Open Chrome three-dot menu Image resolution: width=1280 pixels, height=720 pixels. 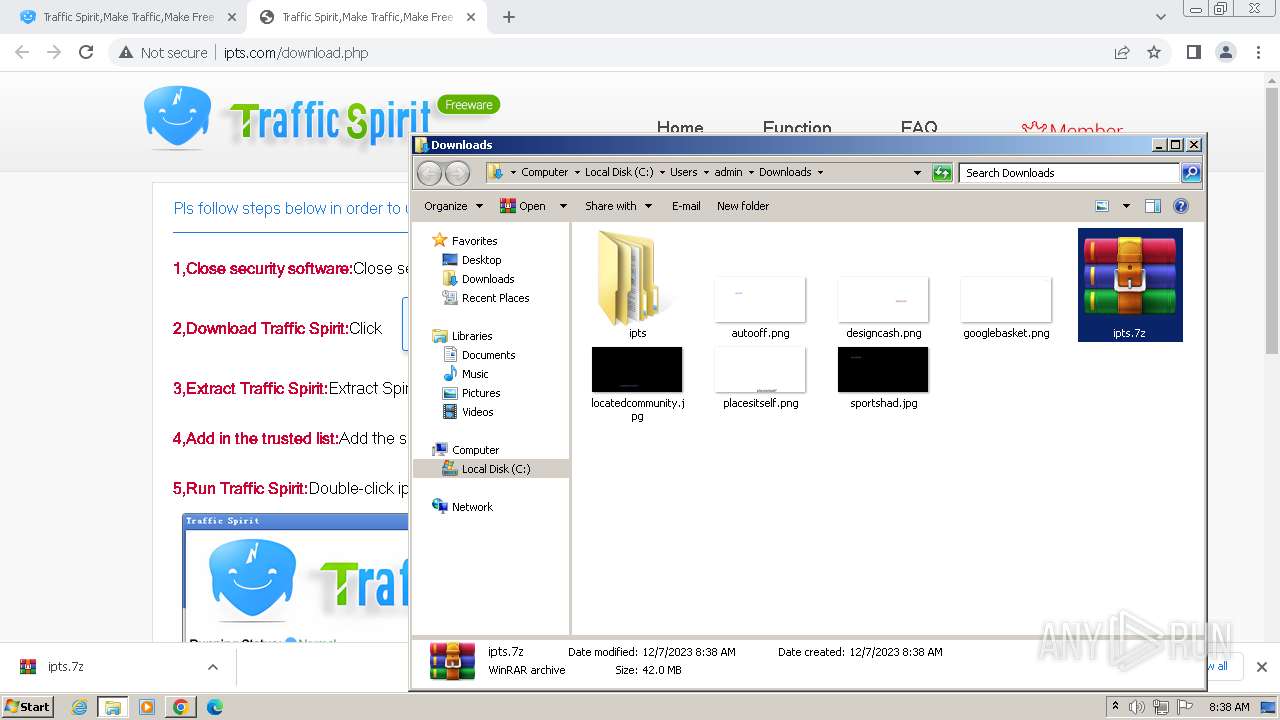[1258, 52]
